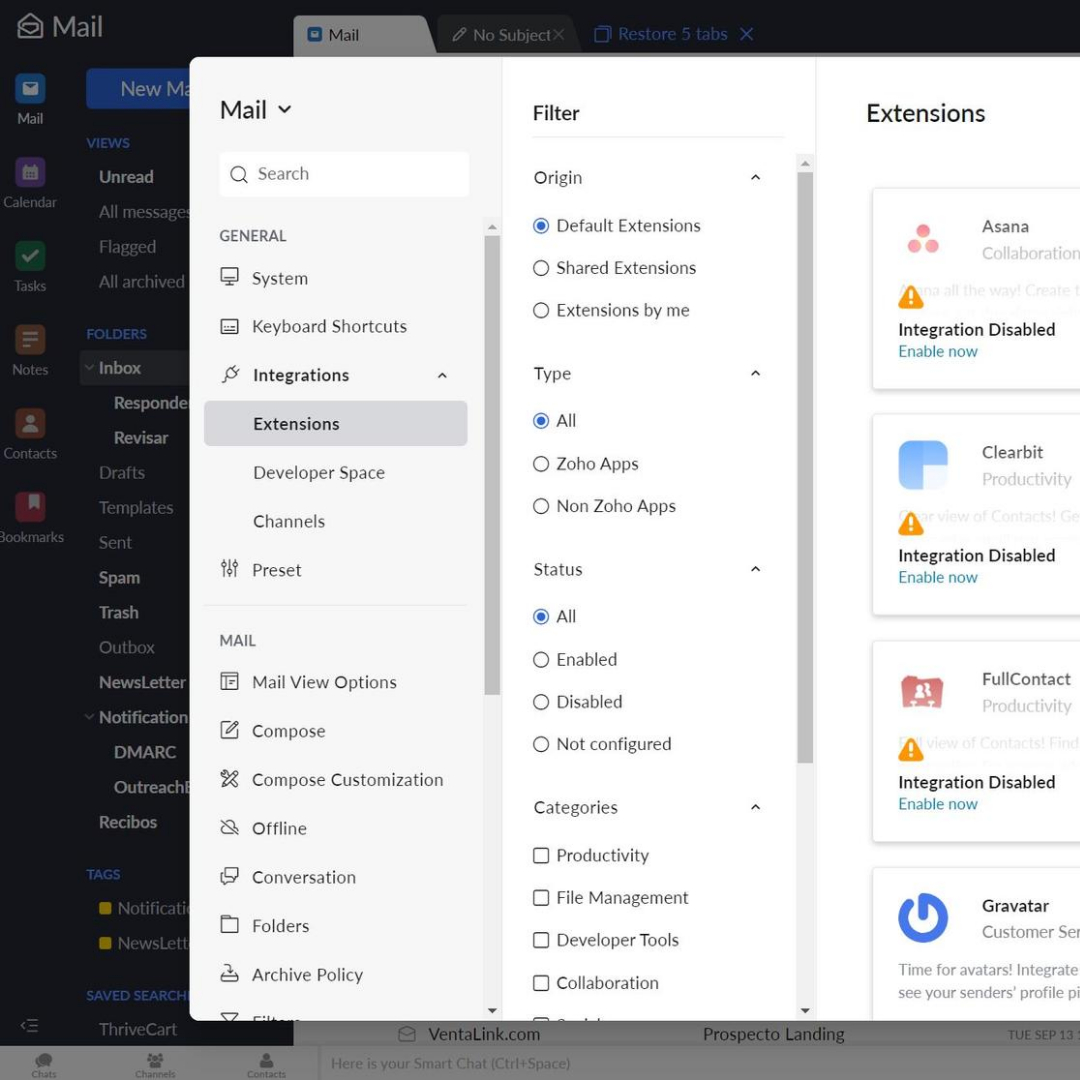The height and width of the screenshot is (1080, 1080).
Task: Open Channels in bottom bar
Action: [155, 1064]
